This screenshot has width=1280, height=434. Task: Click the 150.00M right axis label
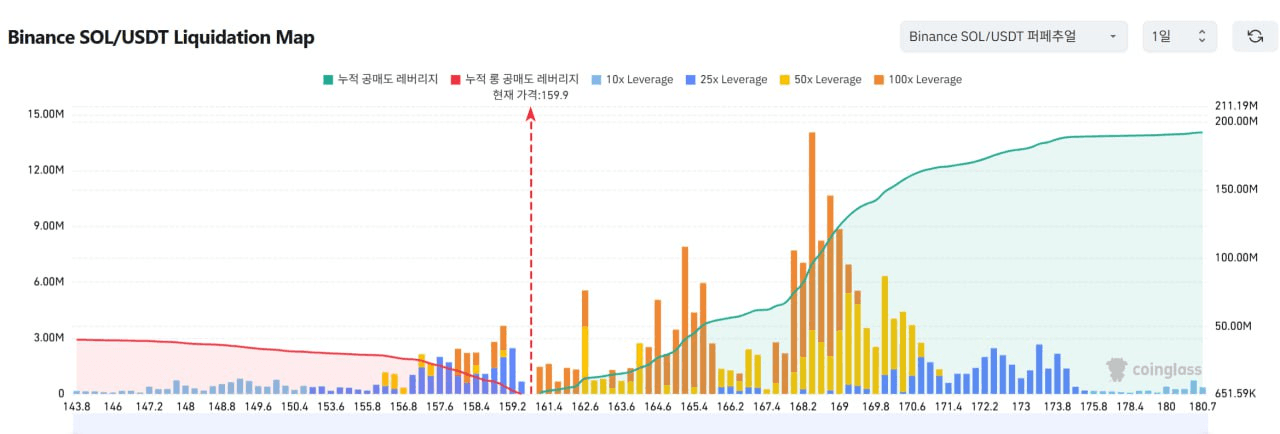[x=1235, y=189]
